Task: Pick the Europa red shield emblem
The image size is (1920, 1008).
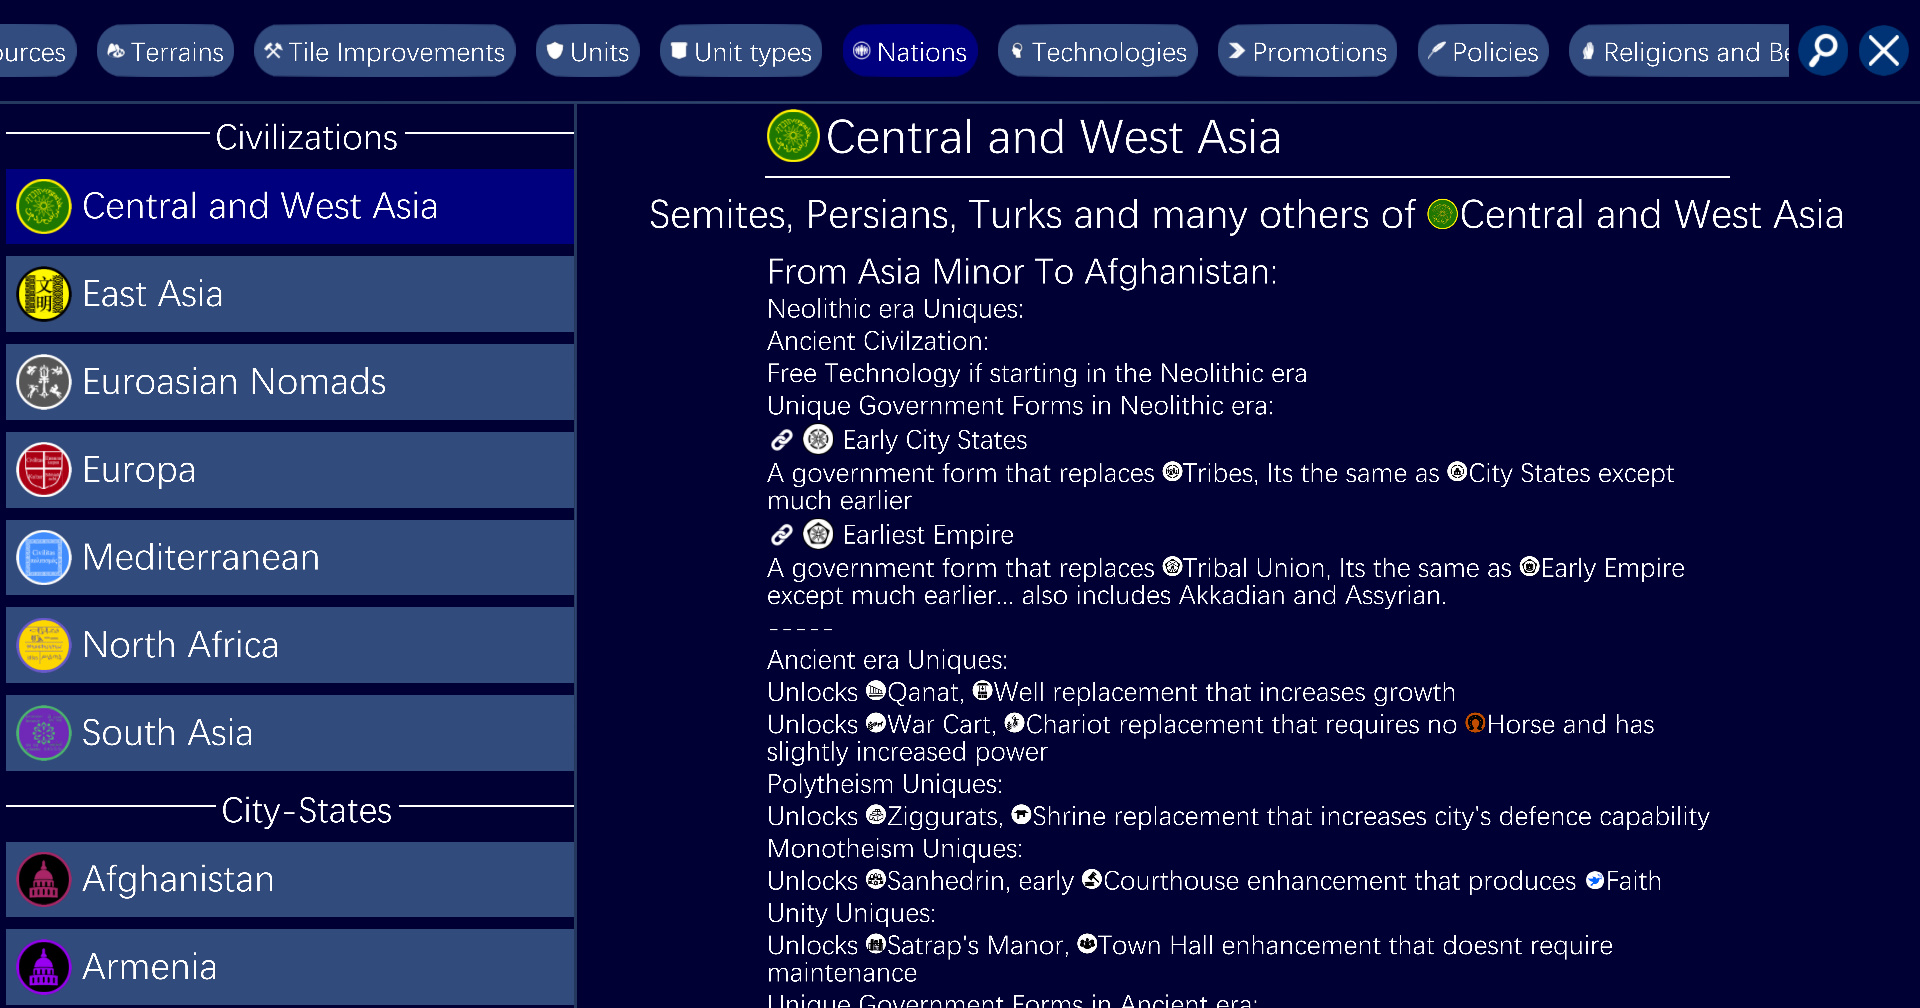Action: point(44,470)
